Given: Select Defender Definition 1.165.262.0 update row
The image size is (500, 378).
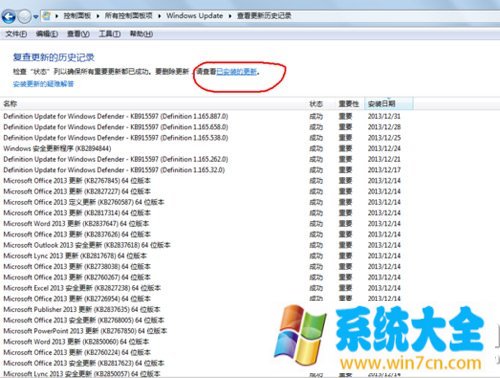Looking at the screenshot, I should click(x=202, y=159).
